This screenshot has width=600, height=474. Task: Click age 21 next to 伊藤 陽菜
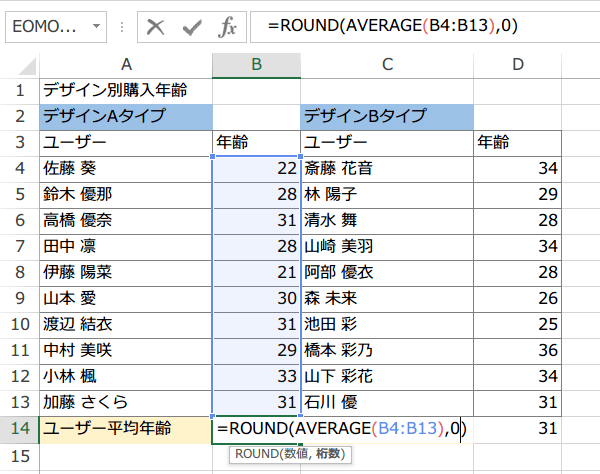(256, 273)
